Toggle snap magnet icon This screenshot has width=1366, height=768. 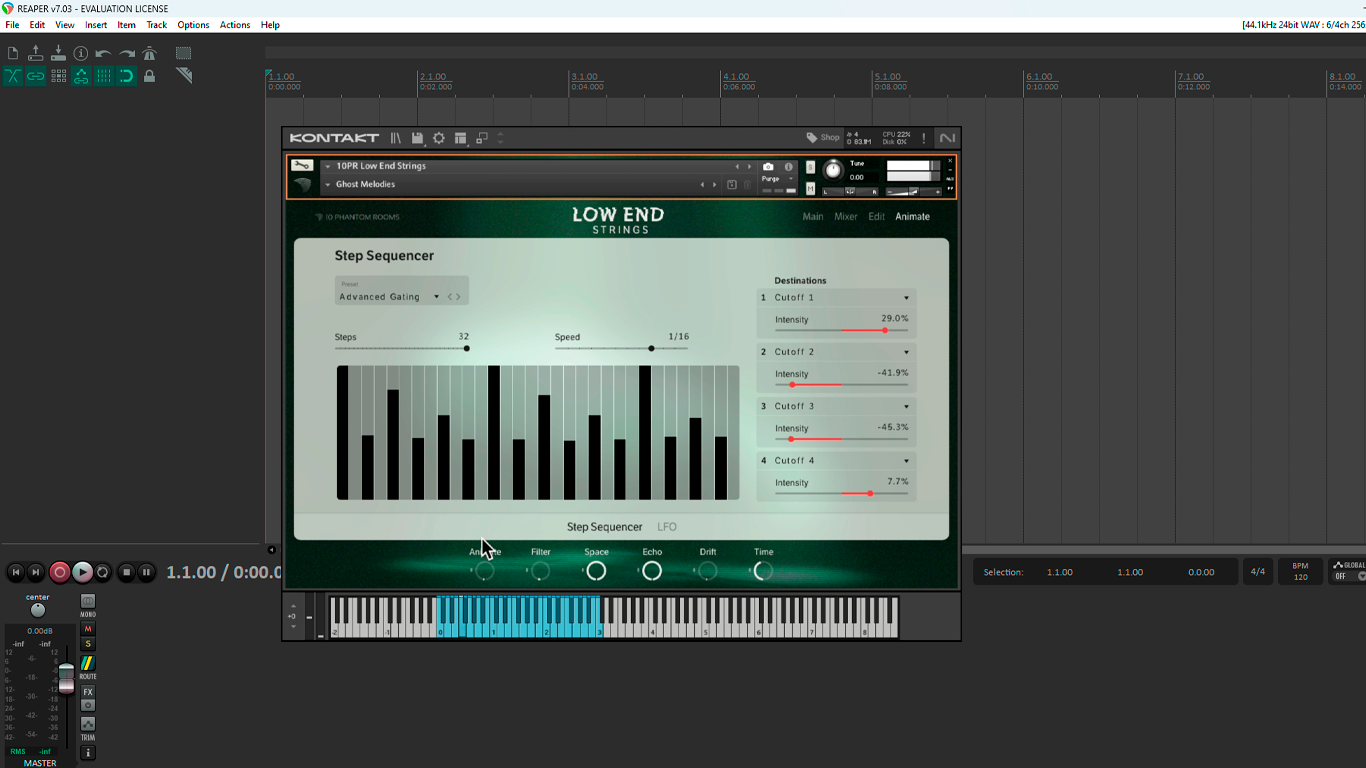(127, 76)
